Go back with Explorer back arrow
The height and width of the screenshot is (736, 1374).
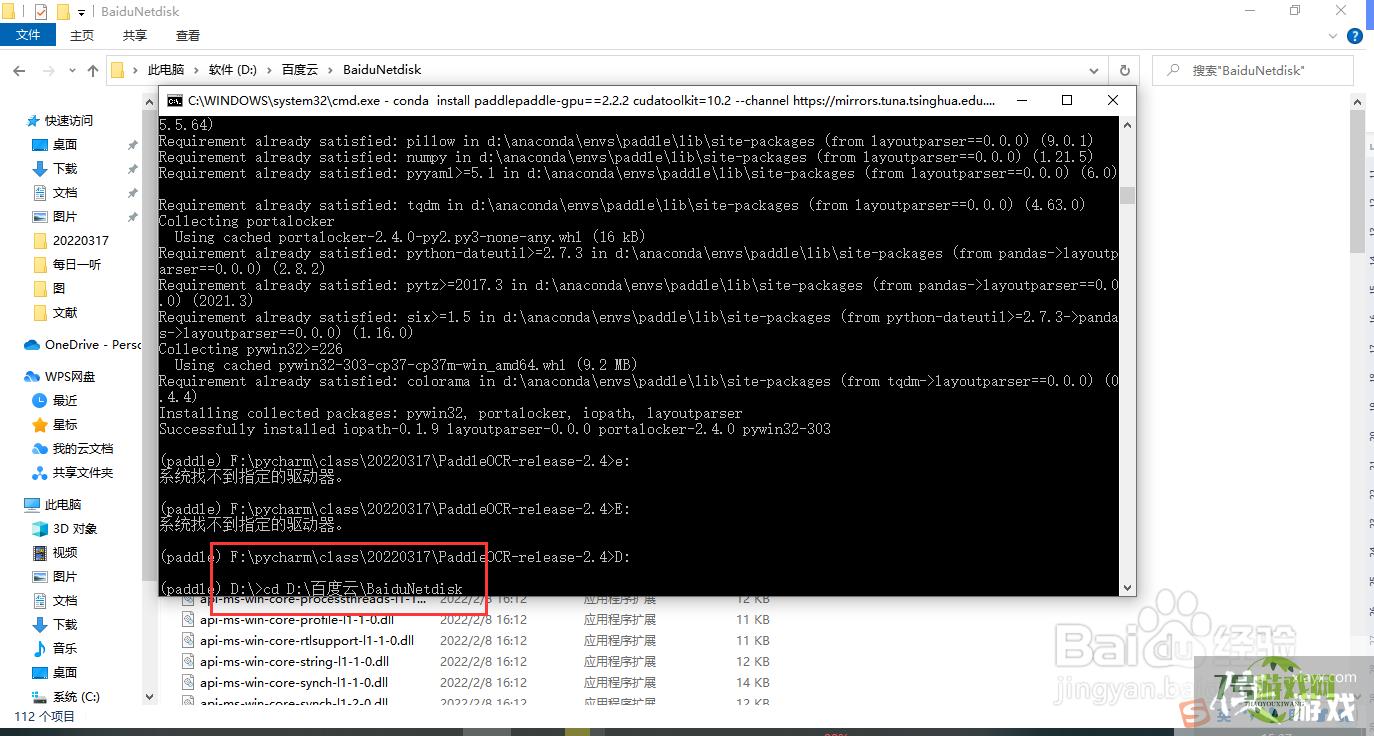[x=19, y=70]
